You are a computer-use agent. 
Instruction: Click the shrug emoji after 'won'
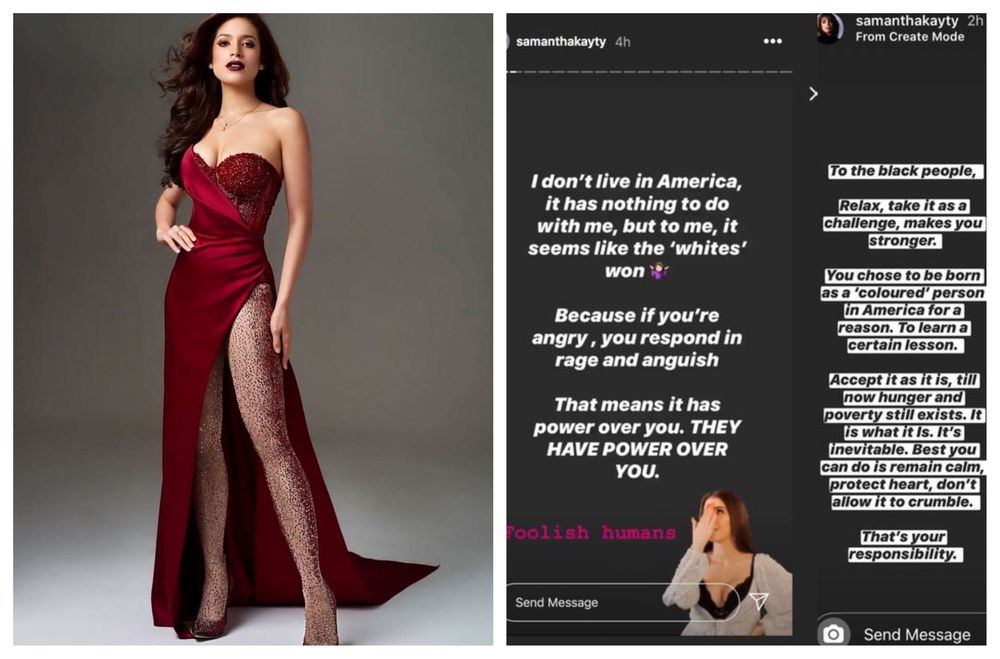pos(659,271)
